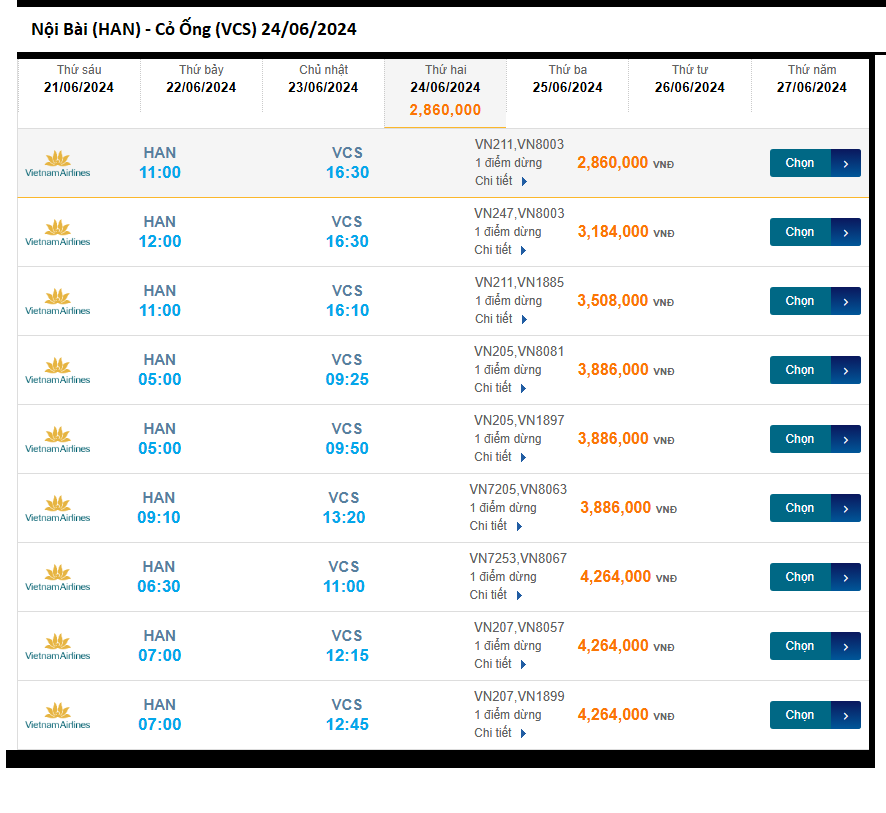
Task: Select the Chủ nhật 23/06/2024 date tab
Action: tap(323, 79)
